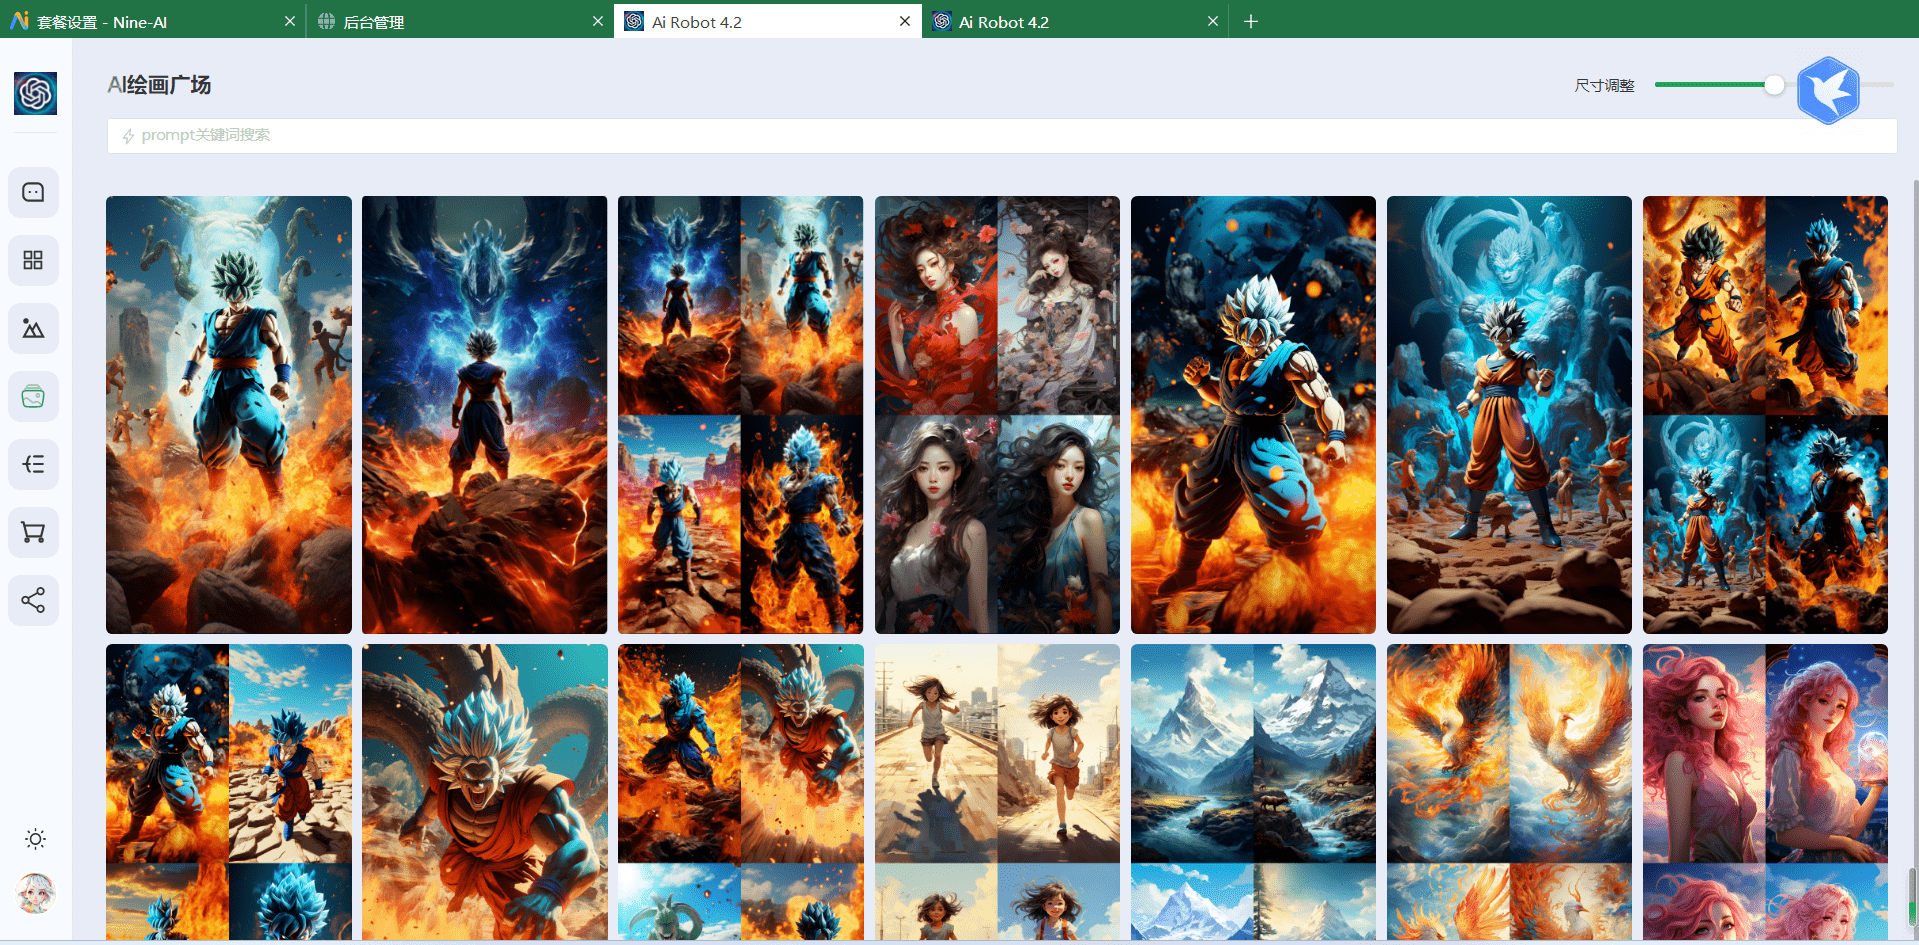Open the pink-haired woman grid image
This screenshot has height=945, width=1919.
[1765, 792]
